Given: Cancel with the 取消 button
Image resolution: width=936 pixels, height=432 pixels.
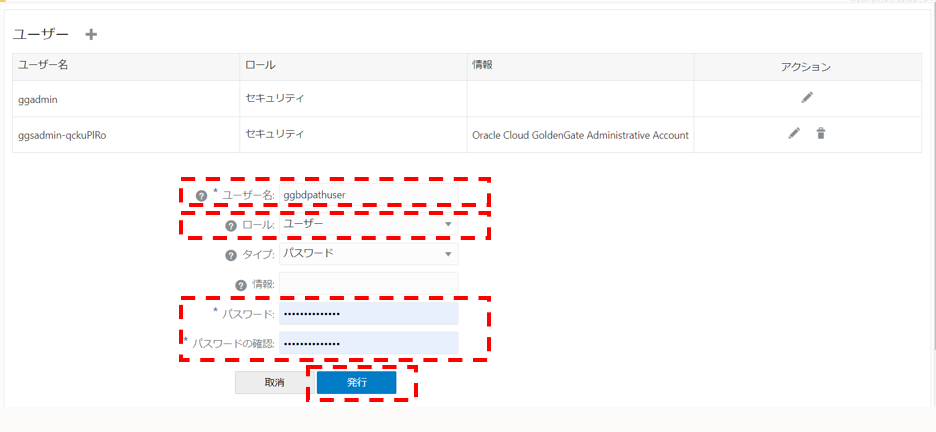Looking at the screenshot, I should [274, 383].
